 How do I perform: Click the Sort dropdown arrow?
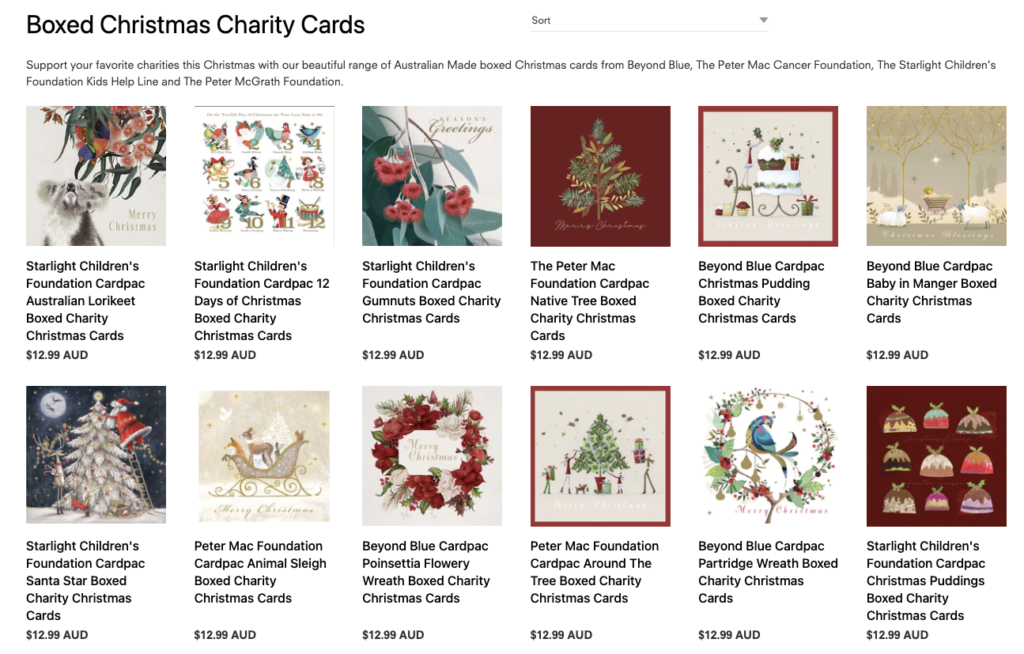click(x=763, y=20)
